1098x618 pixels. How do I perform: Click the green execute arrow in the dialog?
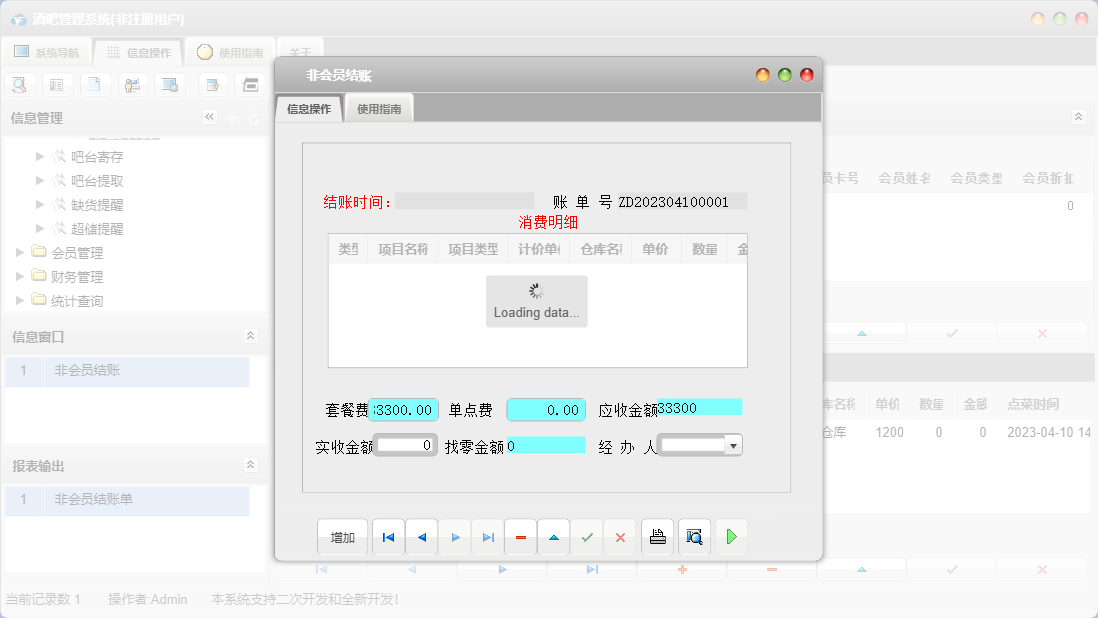[x=731, y=537]
